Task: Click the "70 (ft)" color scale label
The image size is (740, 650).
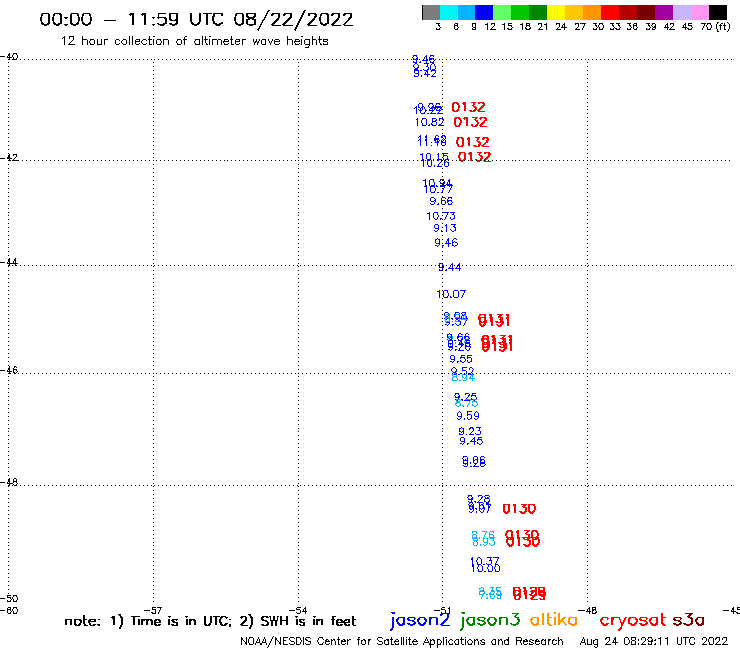Action: (715, 26)
